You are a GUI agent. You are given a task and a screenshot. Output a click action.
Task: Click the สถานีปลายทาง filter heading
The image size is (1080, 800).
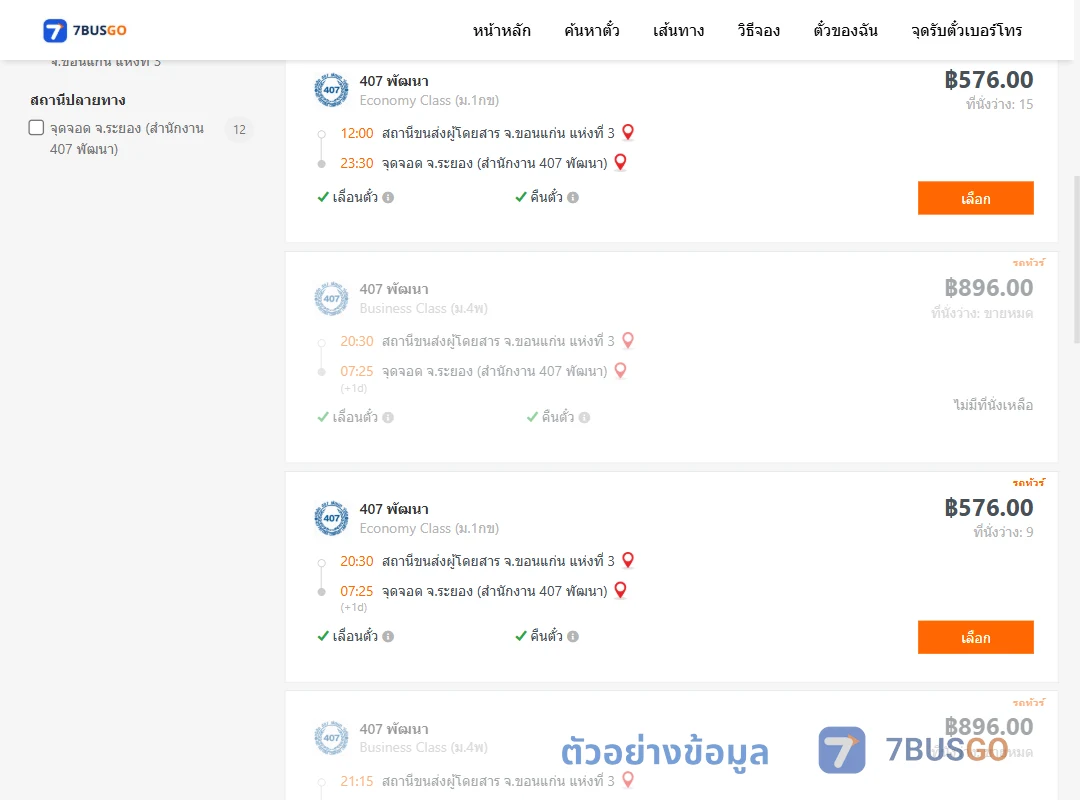coord(78,100)
